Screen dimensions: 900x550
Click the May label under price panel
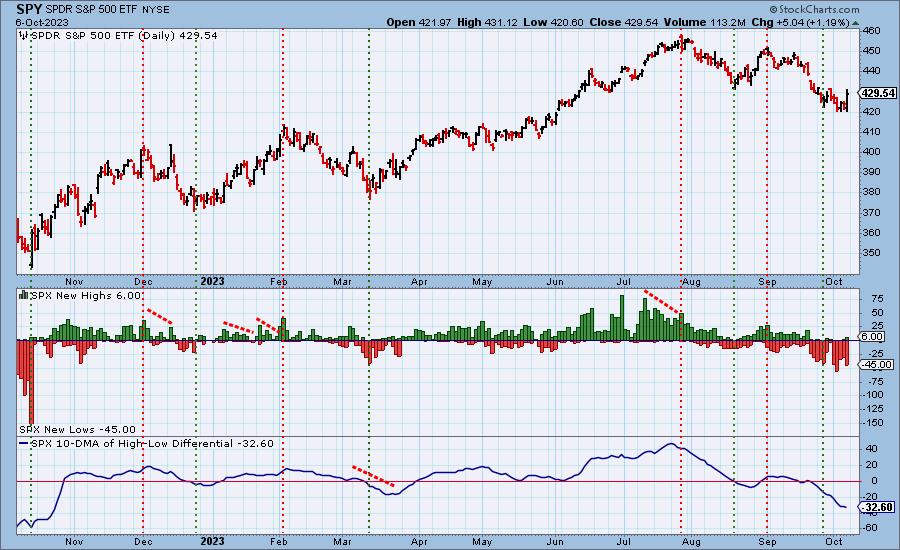pyautogui.click(x=482, y=282)
